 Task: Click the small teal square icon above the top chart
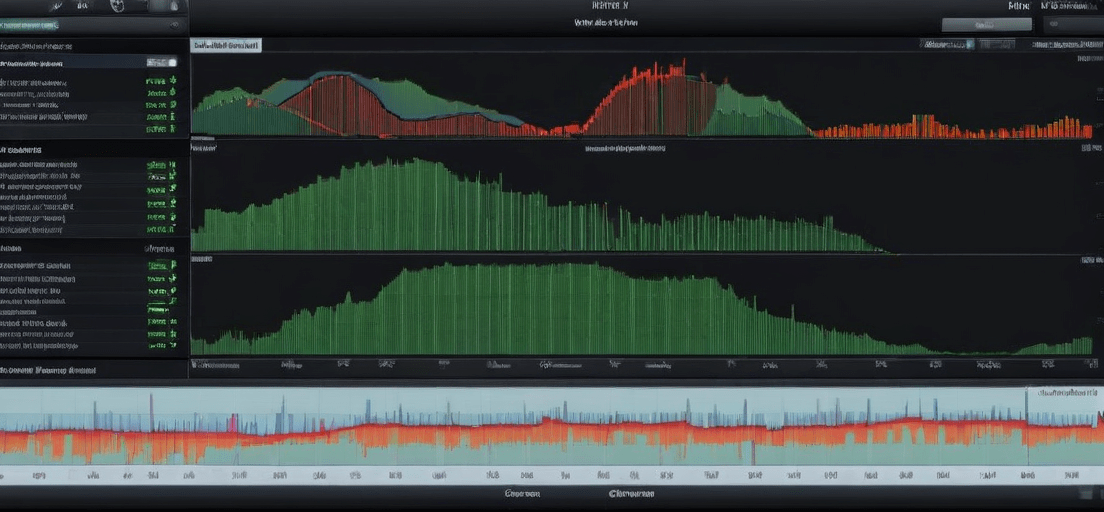click(x=970, y=44)
